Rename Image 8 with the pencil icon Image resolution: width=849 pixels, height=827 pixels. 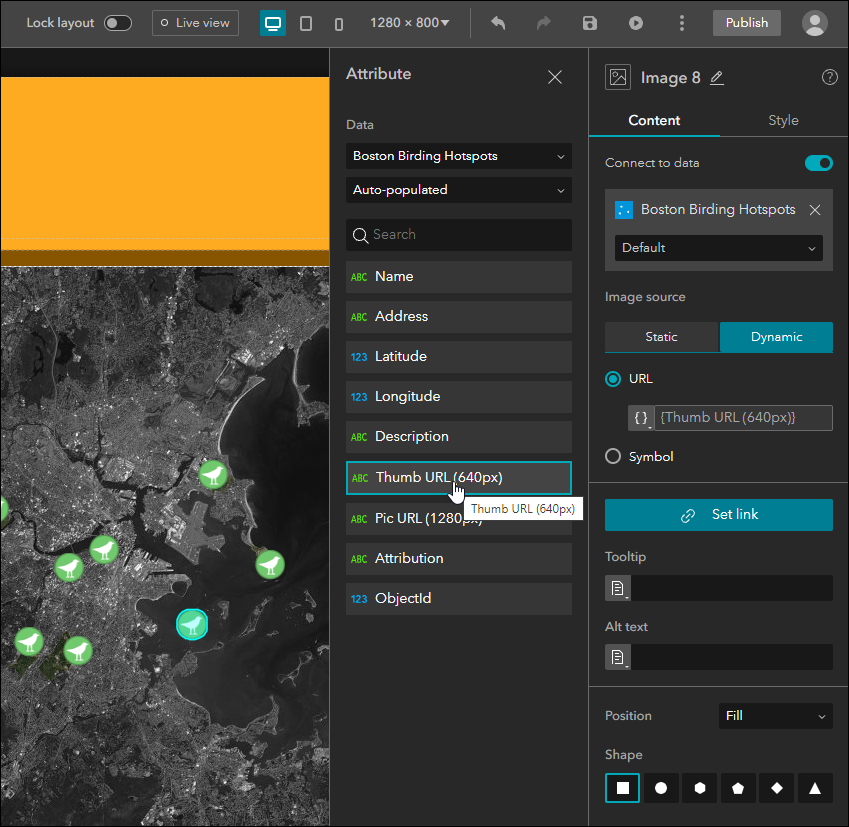tap(717, 78)
